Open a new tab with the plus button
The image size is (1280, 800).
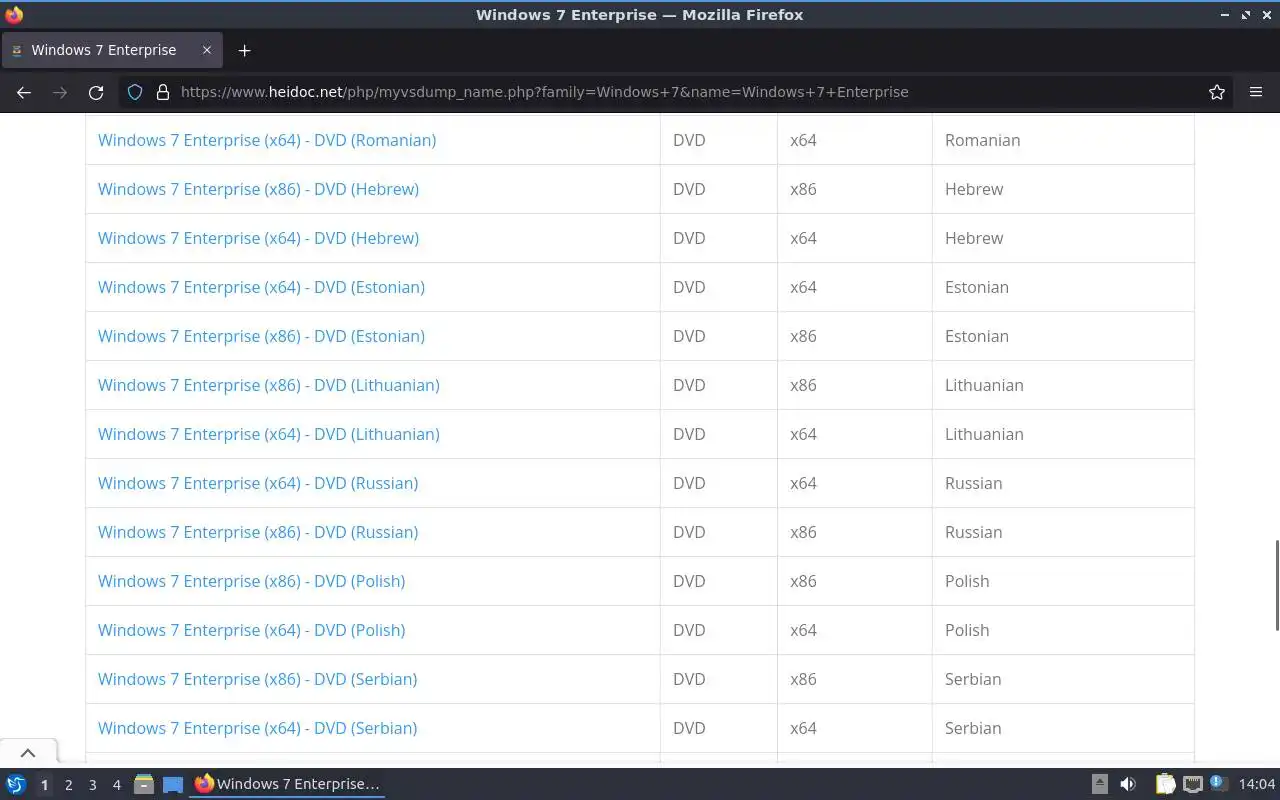(244, 50)
